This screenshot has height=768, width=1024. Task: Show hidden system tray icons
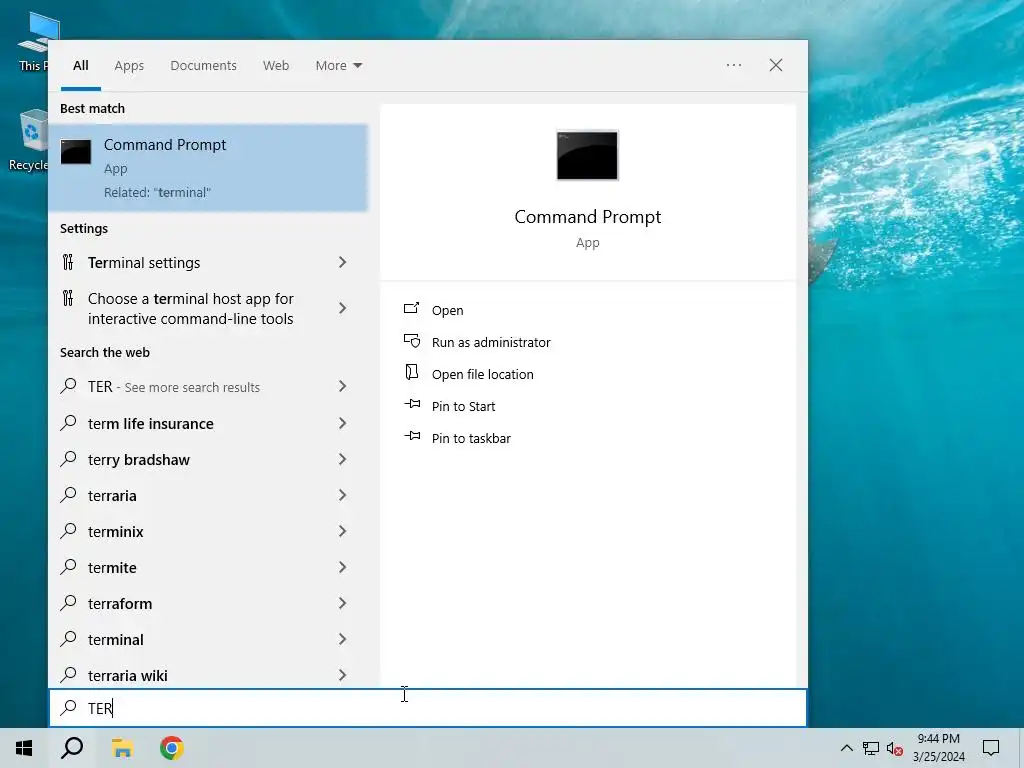click(846, 748)
